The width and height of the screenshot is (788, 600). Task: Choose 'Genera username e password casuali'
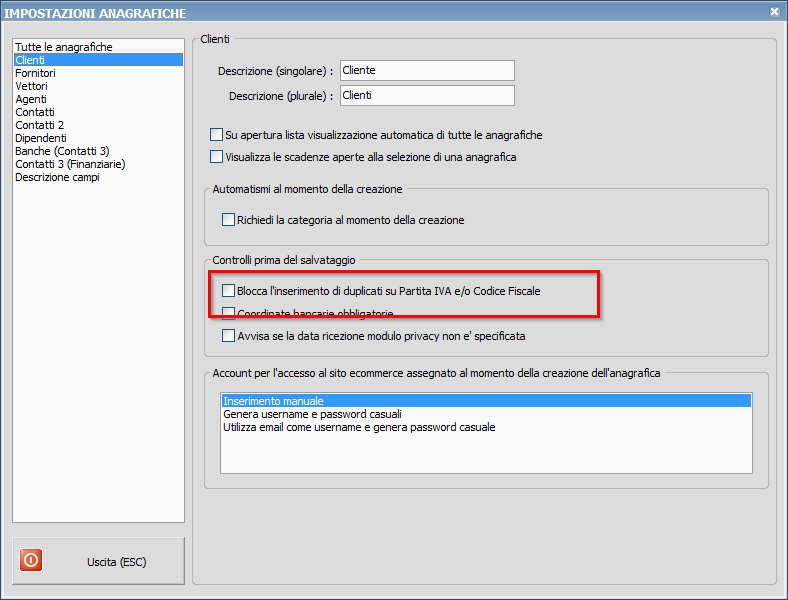tap(312, 414)
